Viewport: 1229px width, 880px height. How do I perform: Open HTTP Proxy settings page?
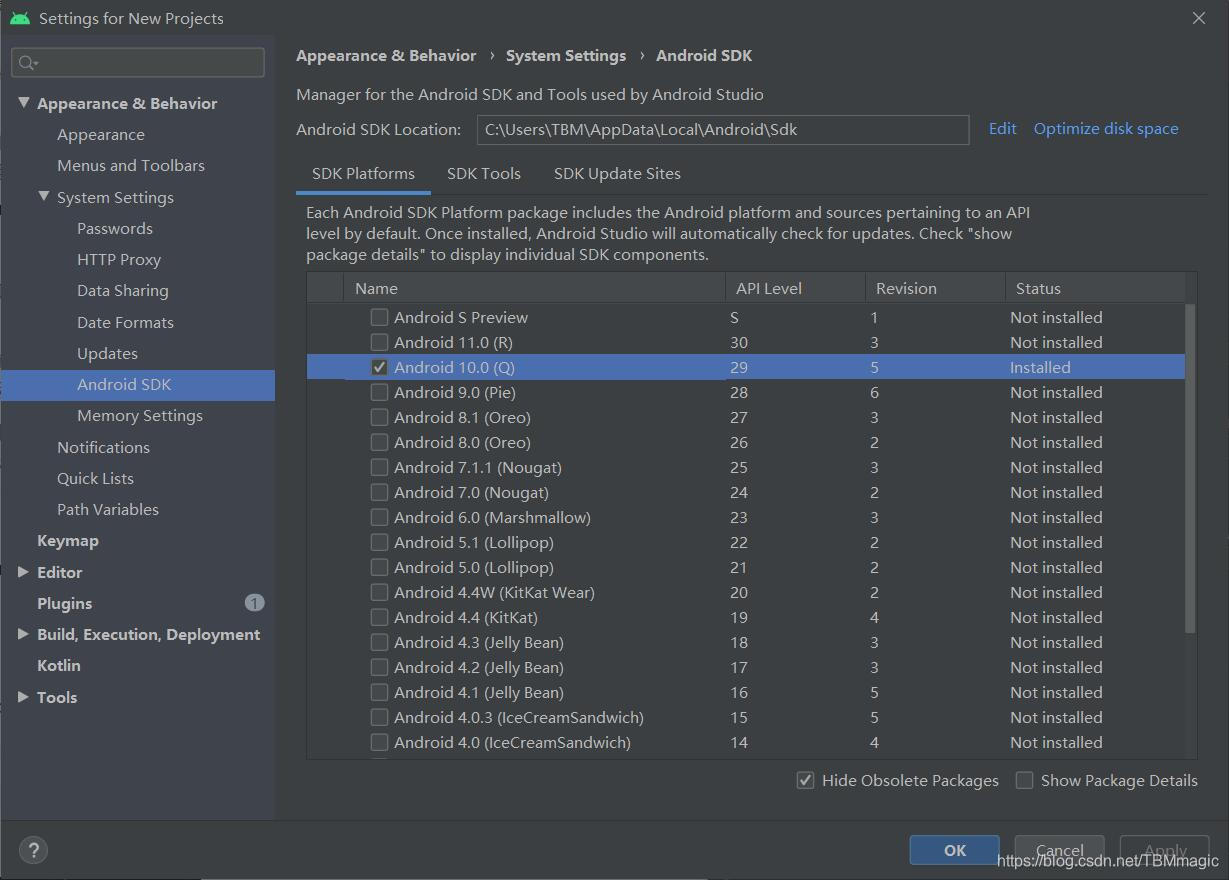click(119, 259)
